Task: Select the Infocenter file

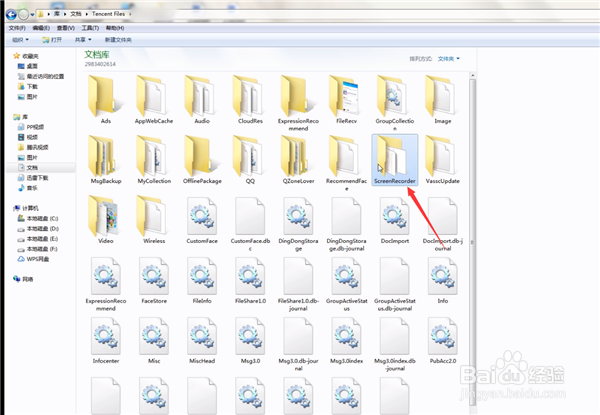Action: pyautogui.click(x=106, y=340)
